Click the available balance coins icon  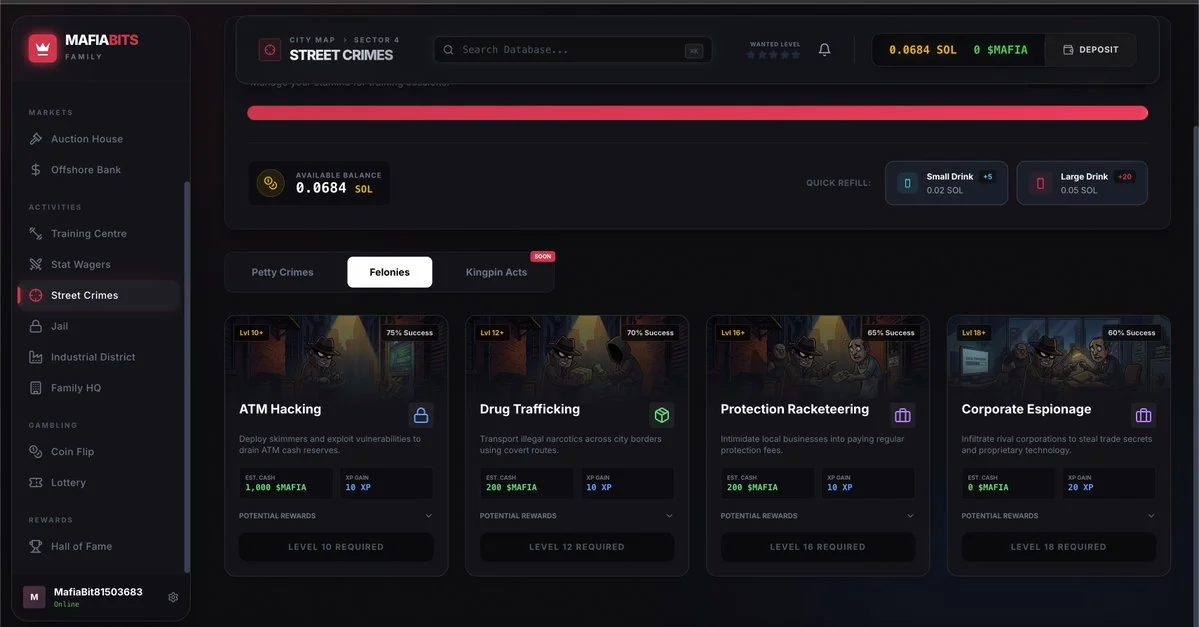(270, 183)
